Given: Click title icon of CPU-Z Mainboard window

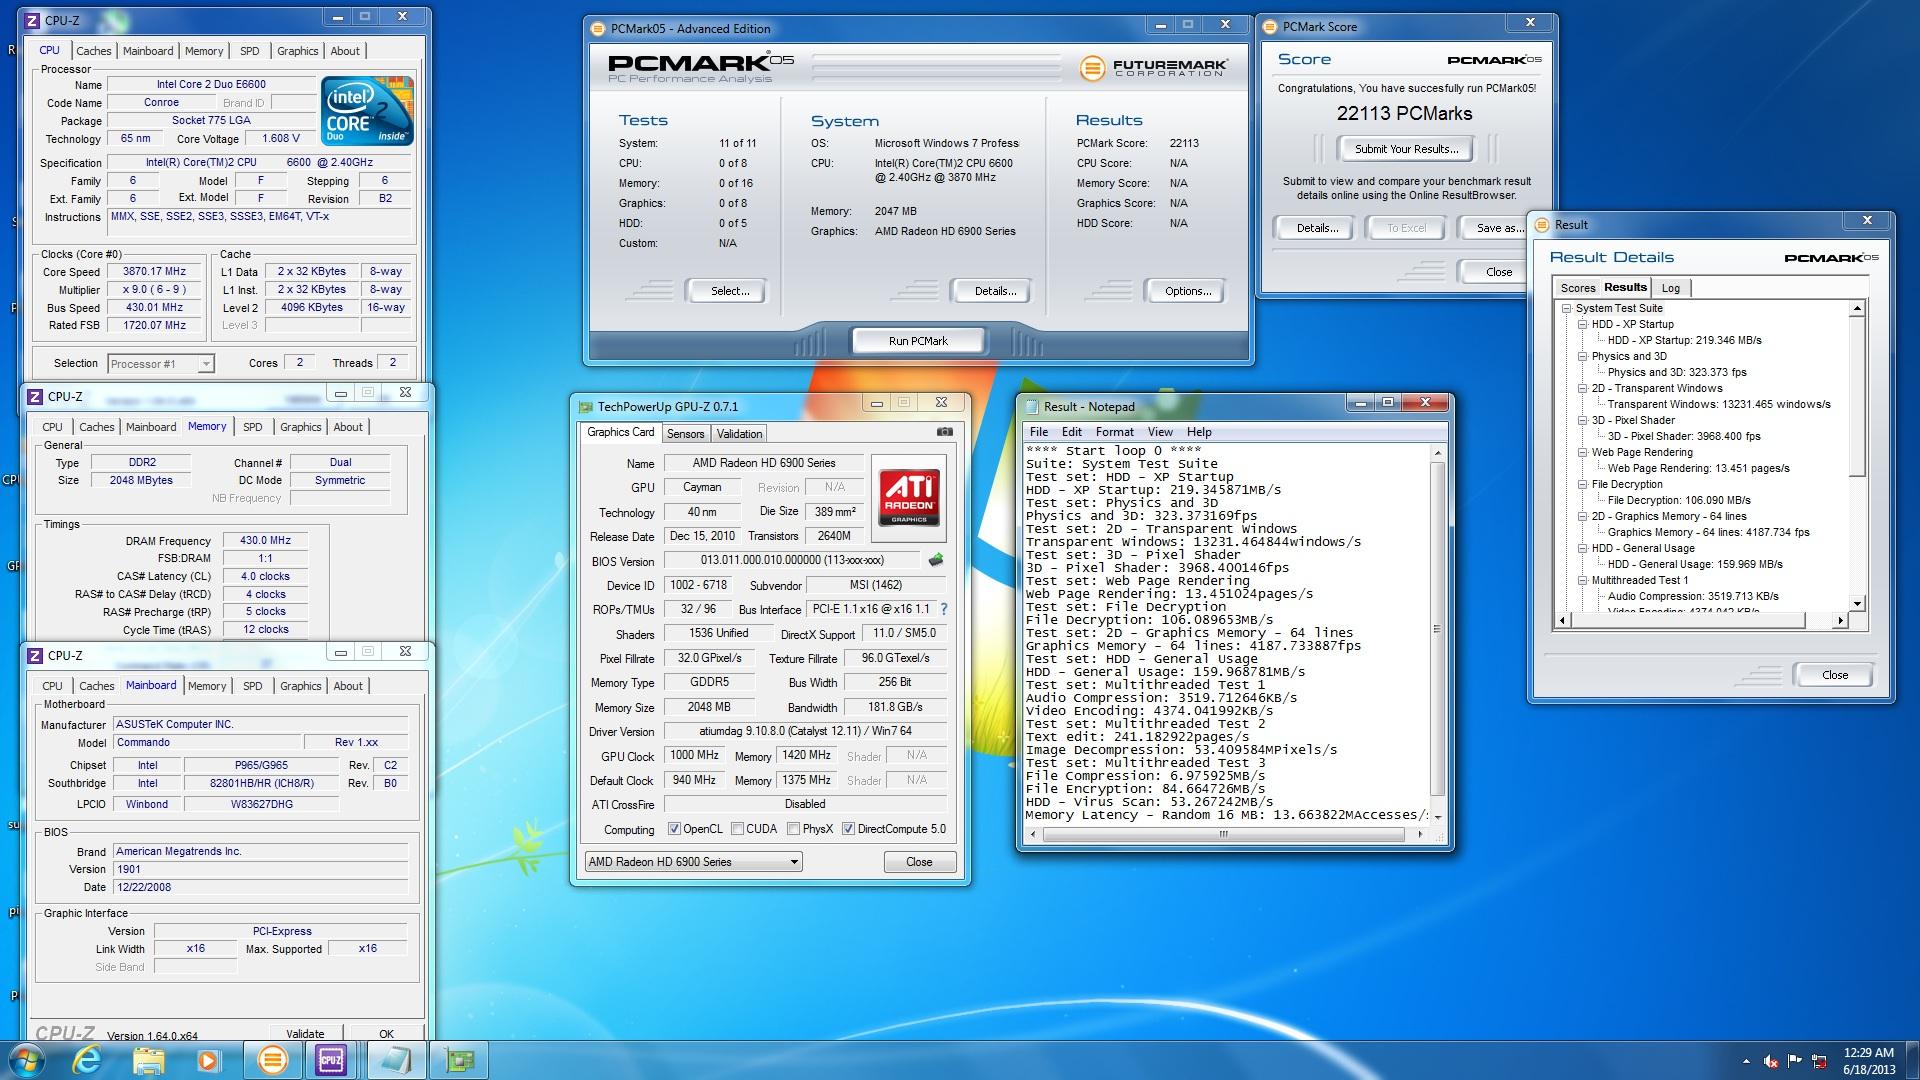Looking at the screenshot, I should (x=35, y=656).
